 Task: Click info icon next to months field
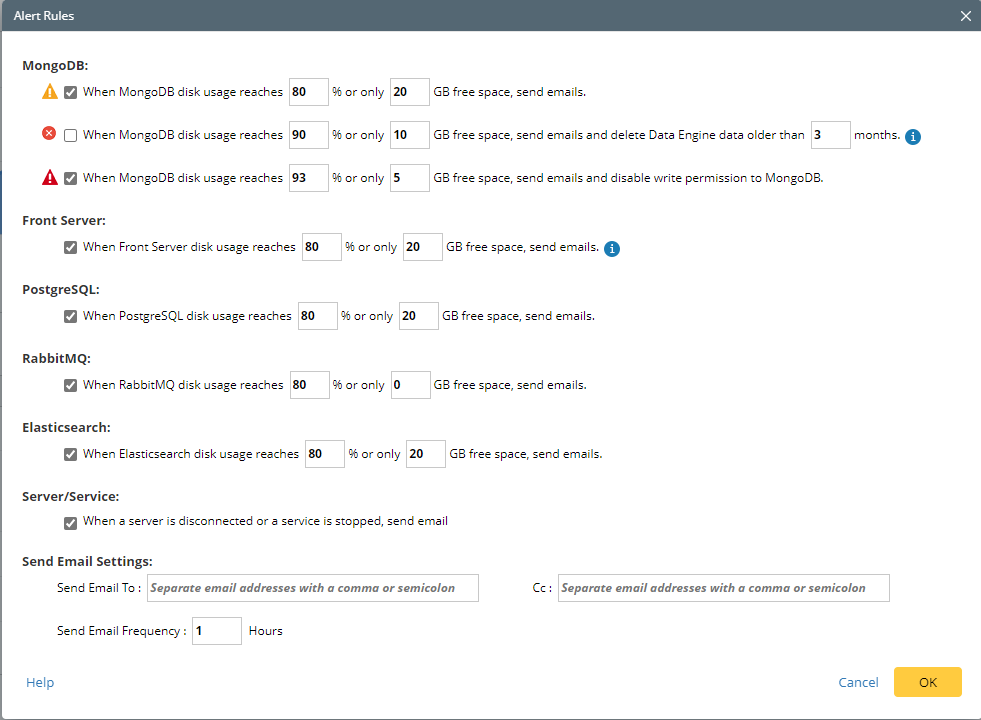(x=912, y=136)
